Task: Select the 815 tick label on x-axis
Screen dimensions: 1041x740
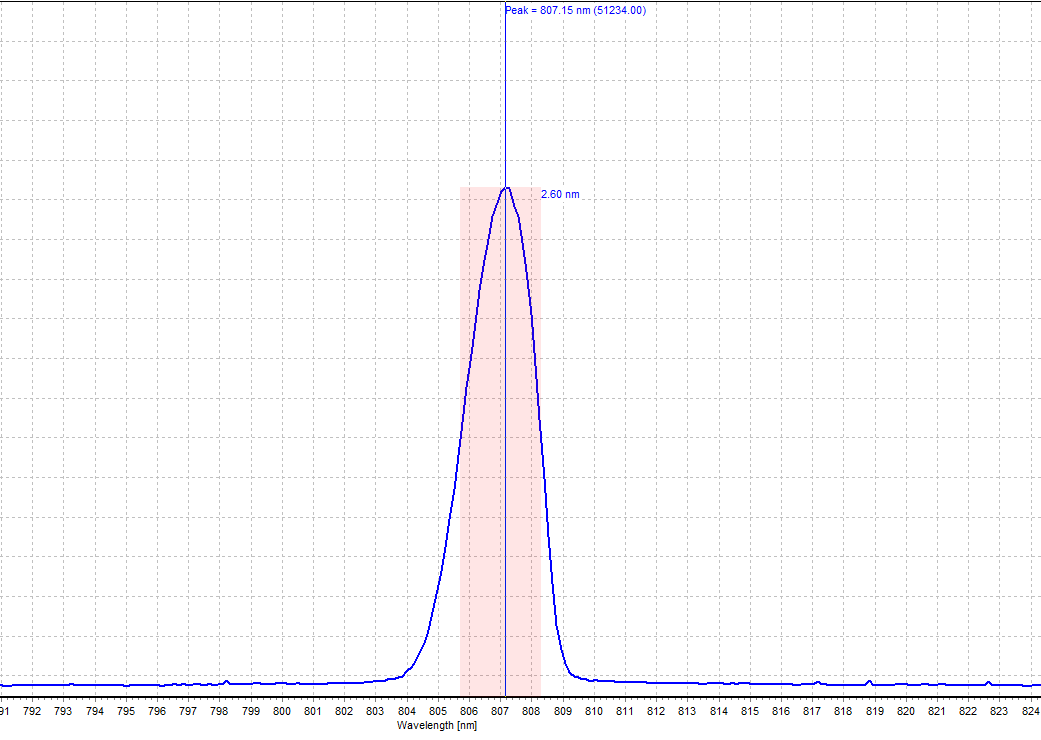Action: [x=749, y=711]
